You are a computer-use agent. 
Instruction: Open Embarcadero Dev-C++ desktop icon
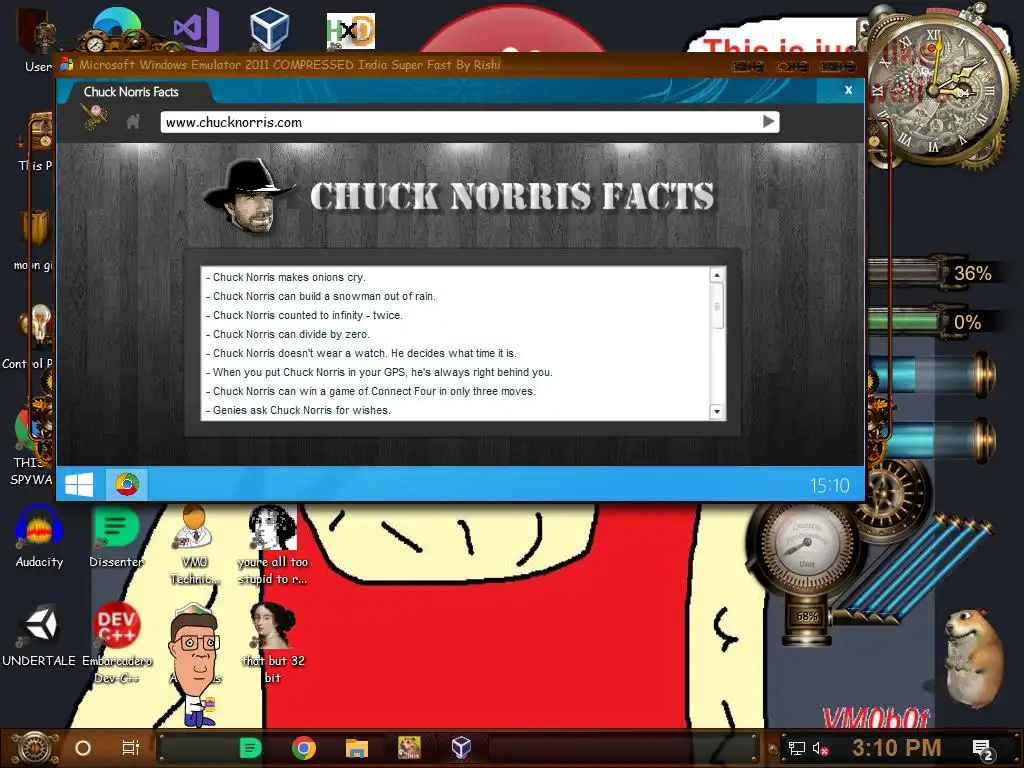click(x=116, y=642)
